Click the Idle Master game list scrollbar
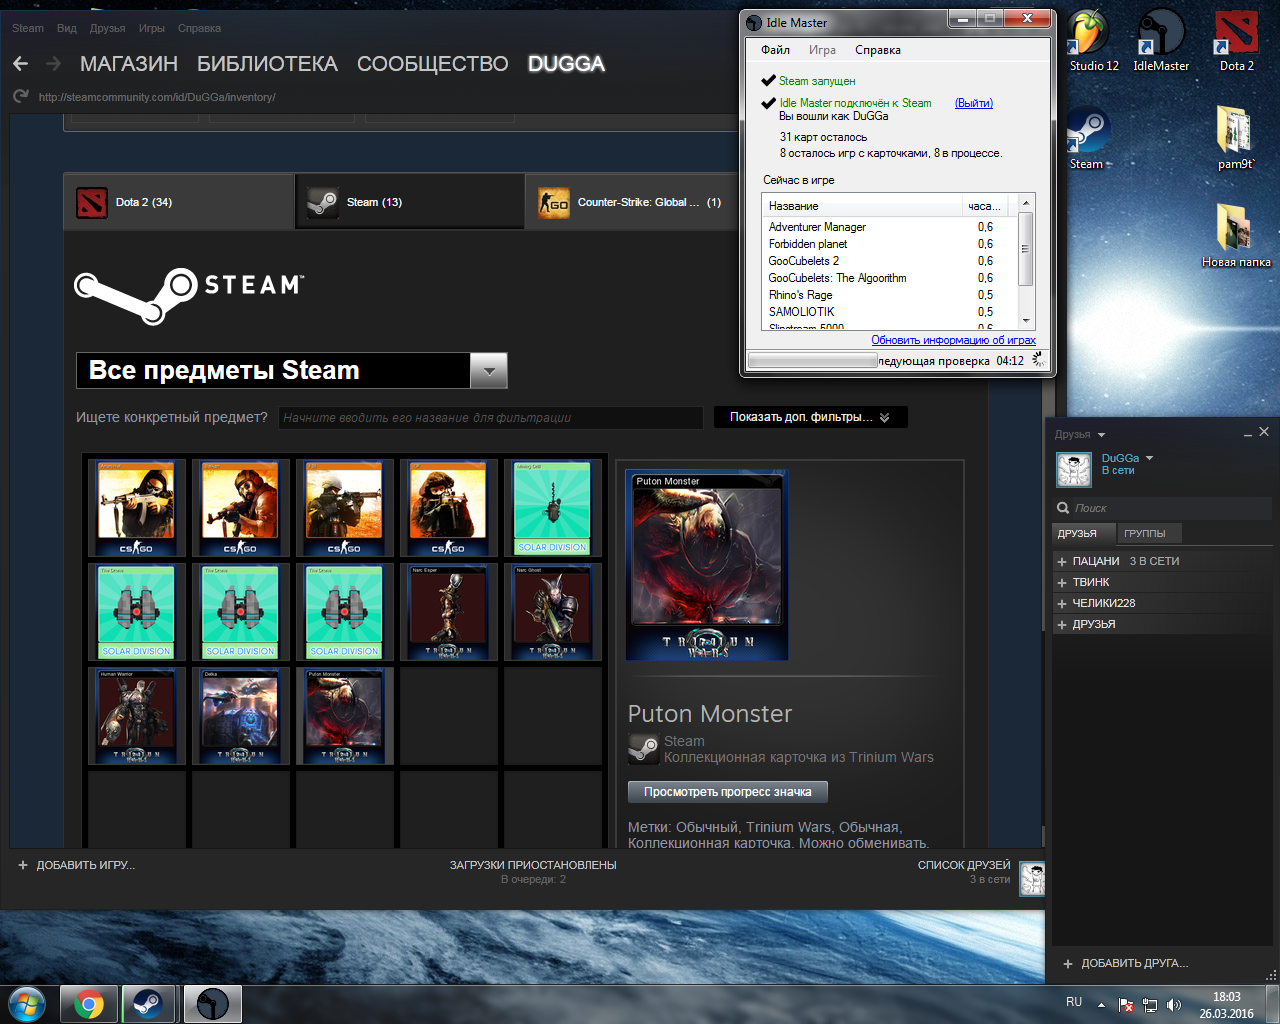The image size is (1280, 1024). click(1025, 250)
